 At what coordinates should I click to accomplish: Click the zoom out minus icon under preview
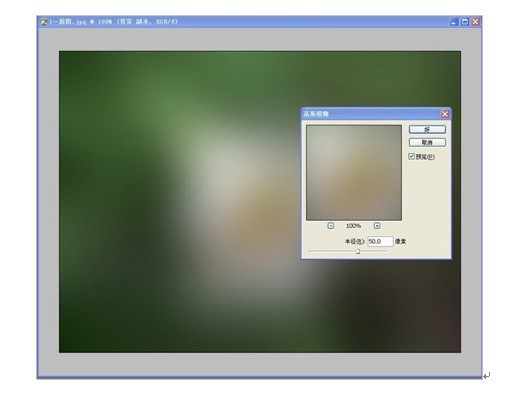[x=331, y=226]
